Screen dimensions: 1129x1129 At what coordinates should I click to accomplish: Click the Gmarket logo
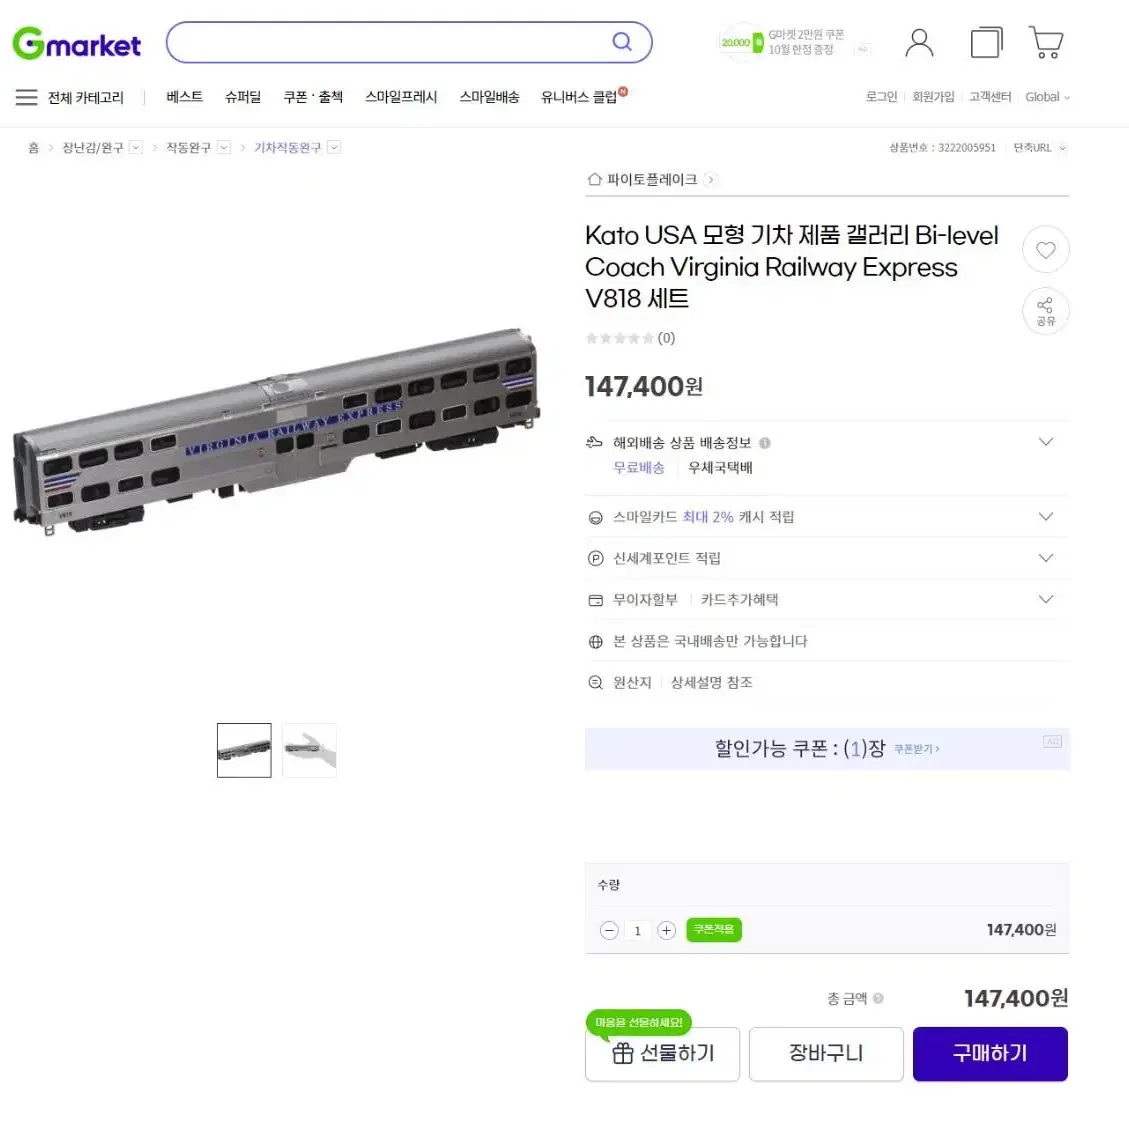(x=76, y=44)
